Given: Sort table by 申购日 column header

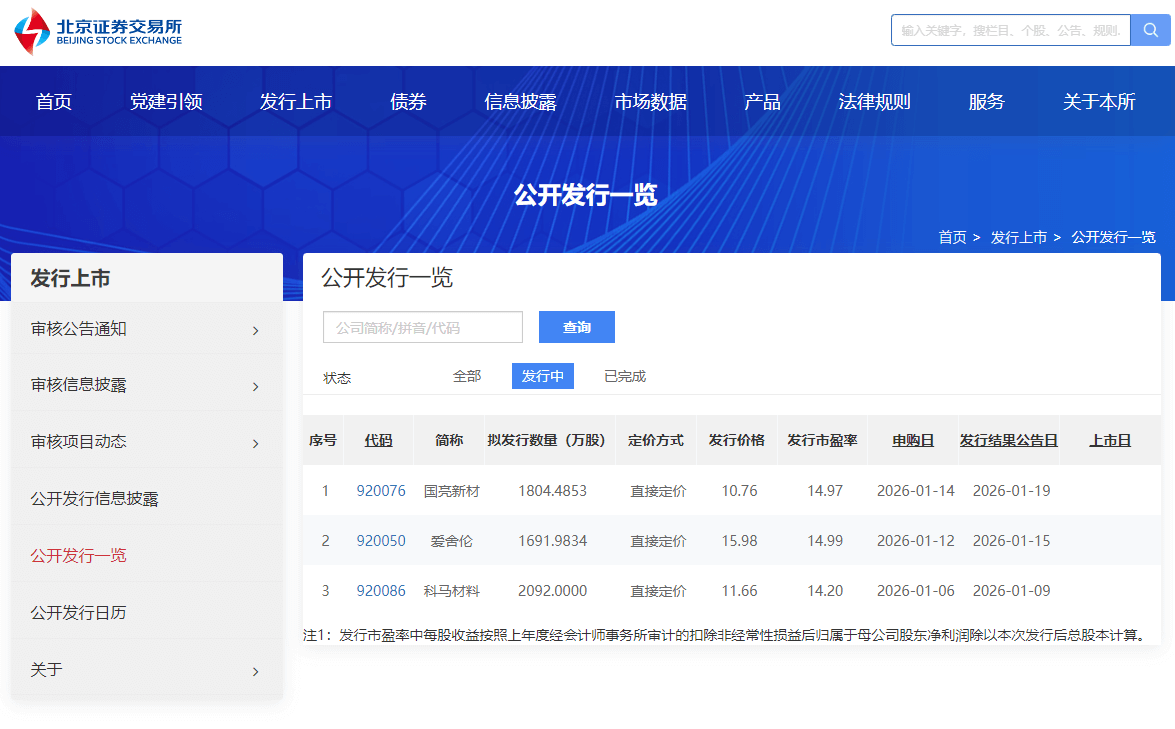Looking at the screenshot, I should click(913, 440).
